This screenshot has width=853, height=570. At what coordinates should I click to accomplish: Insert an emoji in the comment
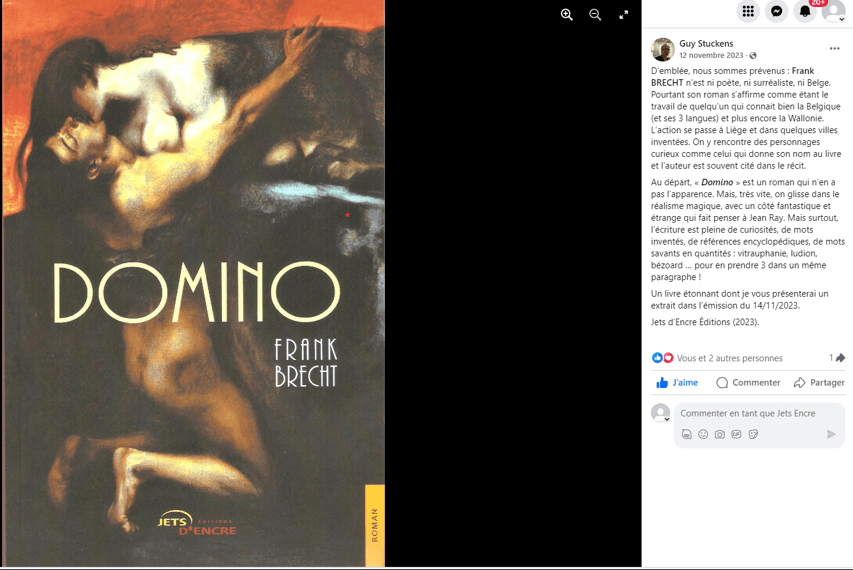[703, 434]
